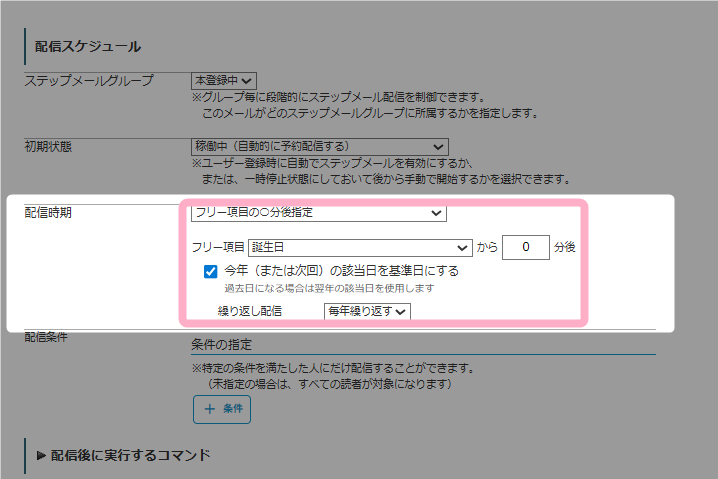Click the フリー項目 label beside 誕生日
Screen dimensions: 718x479
click(x=218, y=247)
